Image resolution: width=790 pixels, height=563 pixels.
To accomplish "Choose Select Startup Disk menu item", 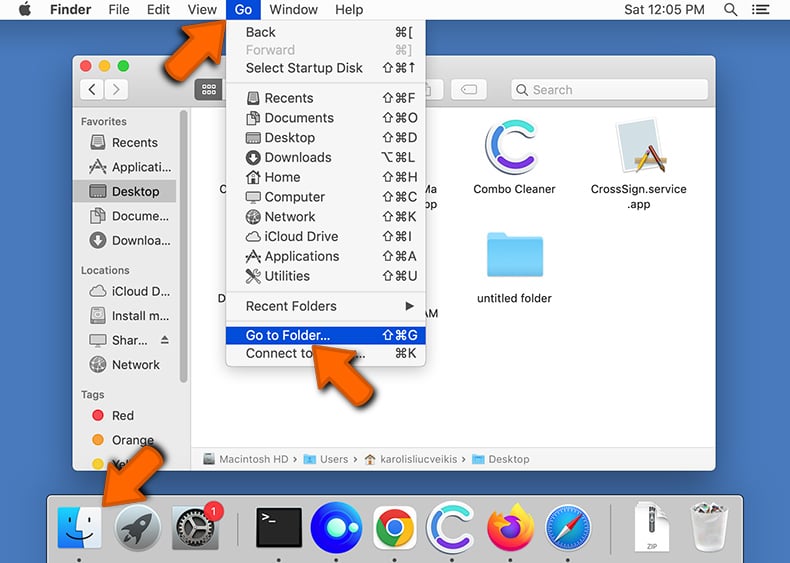I will tap(325, 68).
